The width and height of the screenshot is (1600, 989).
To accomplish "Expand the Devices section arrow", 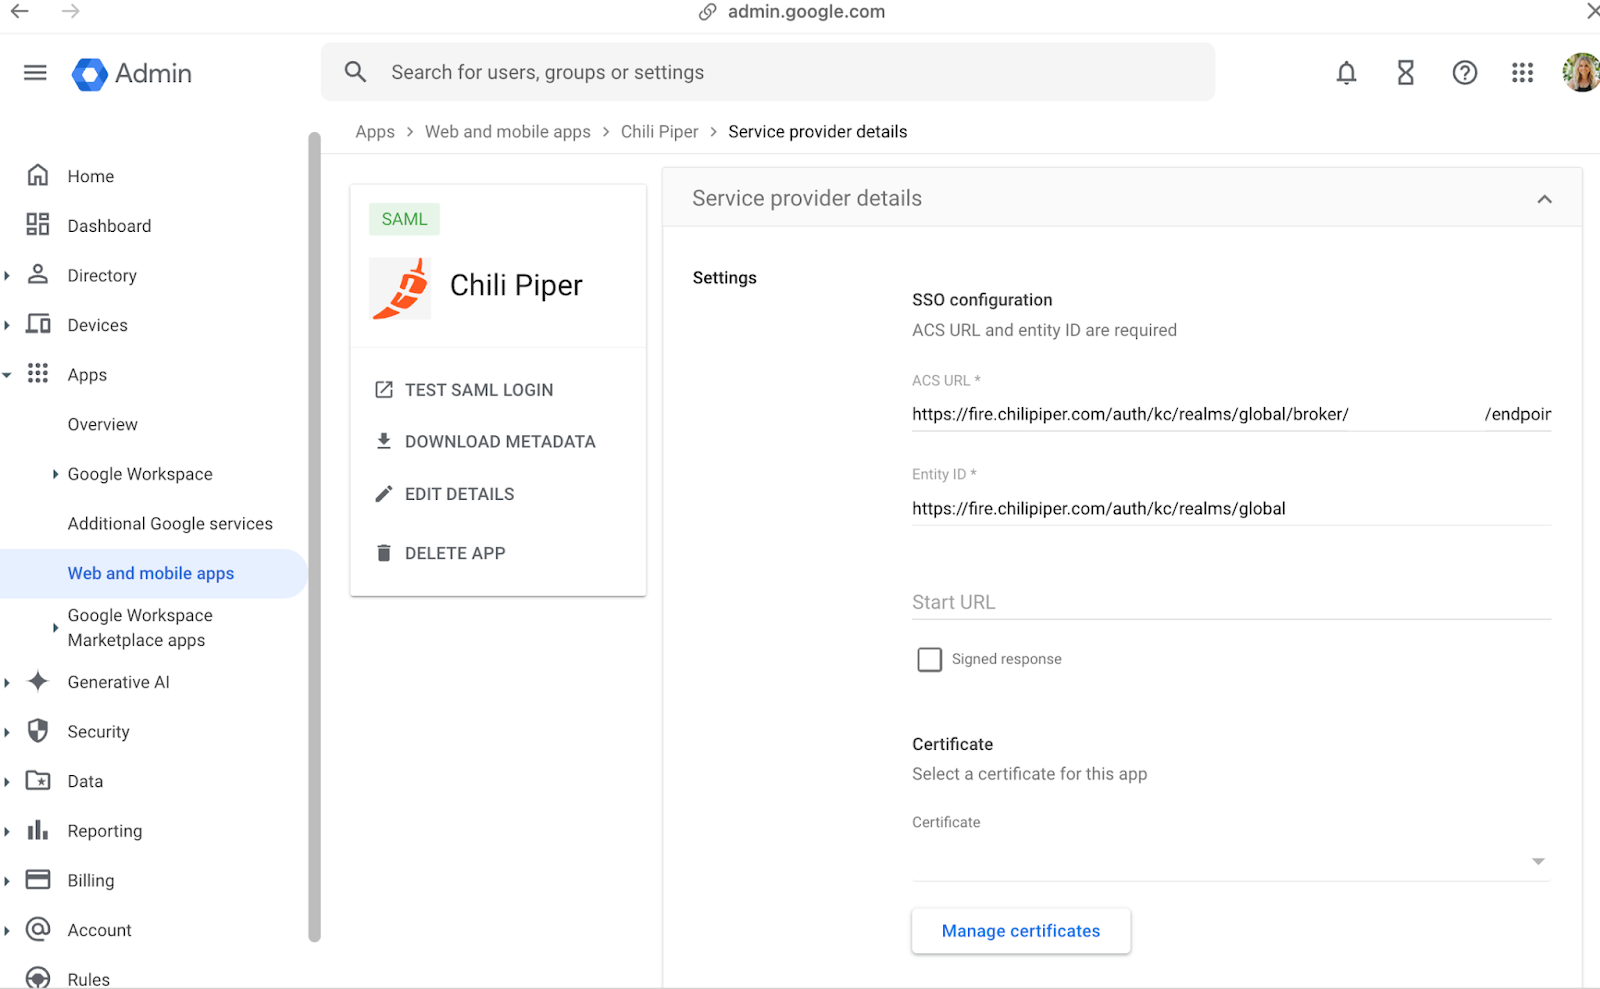I will coord(7,325).
